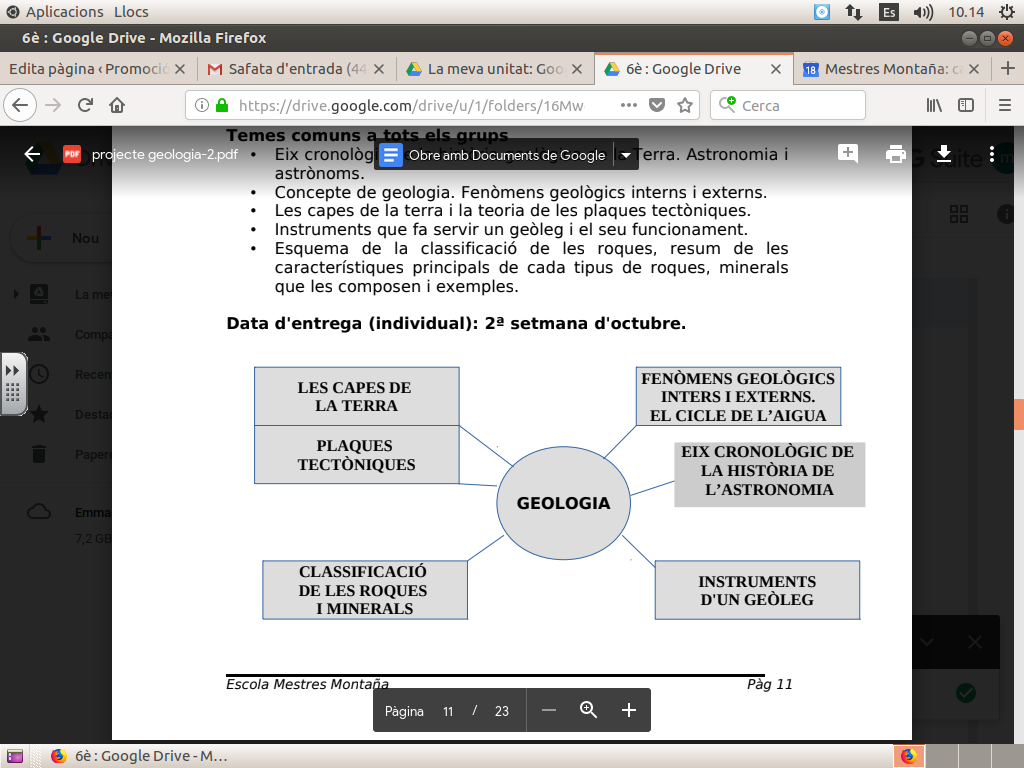Viewport: 1024px width, 768px height.
Task: Open a new Firefox tab
Action: [x=1008, y=69]
